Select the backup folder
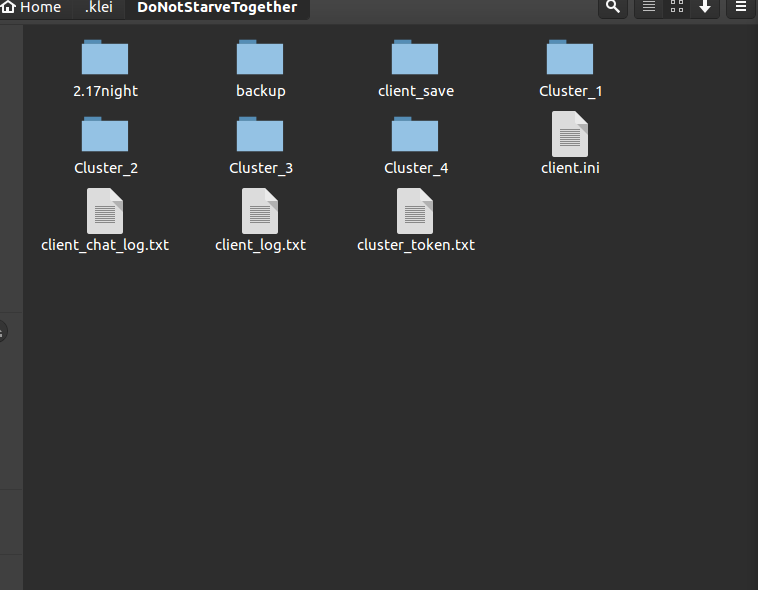758x590 pixels. pos(260,59)
